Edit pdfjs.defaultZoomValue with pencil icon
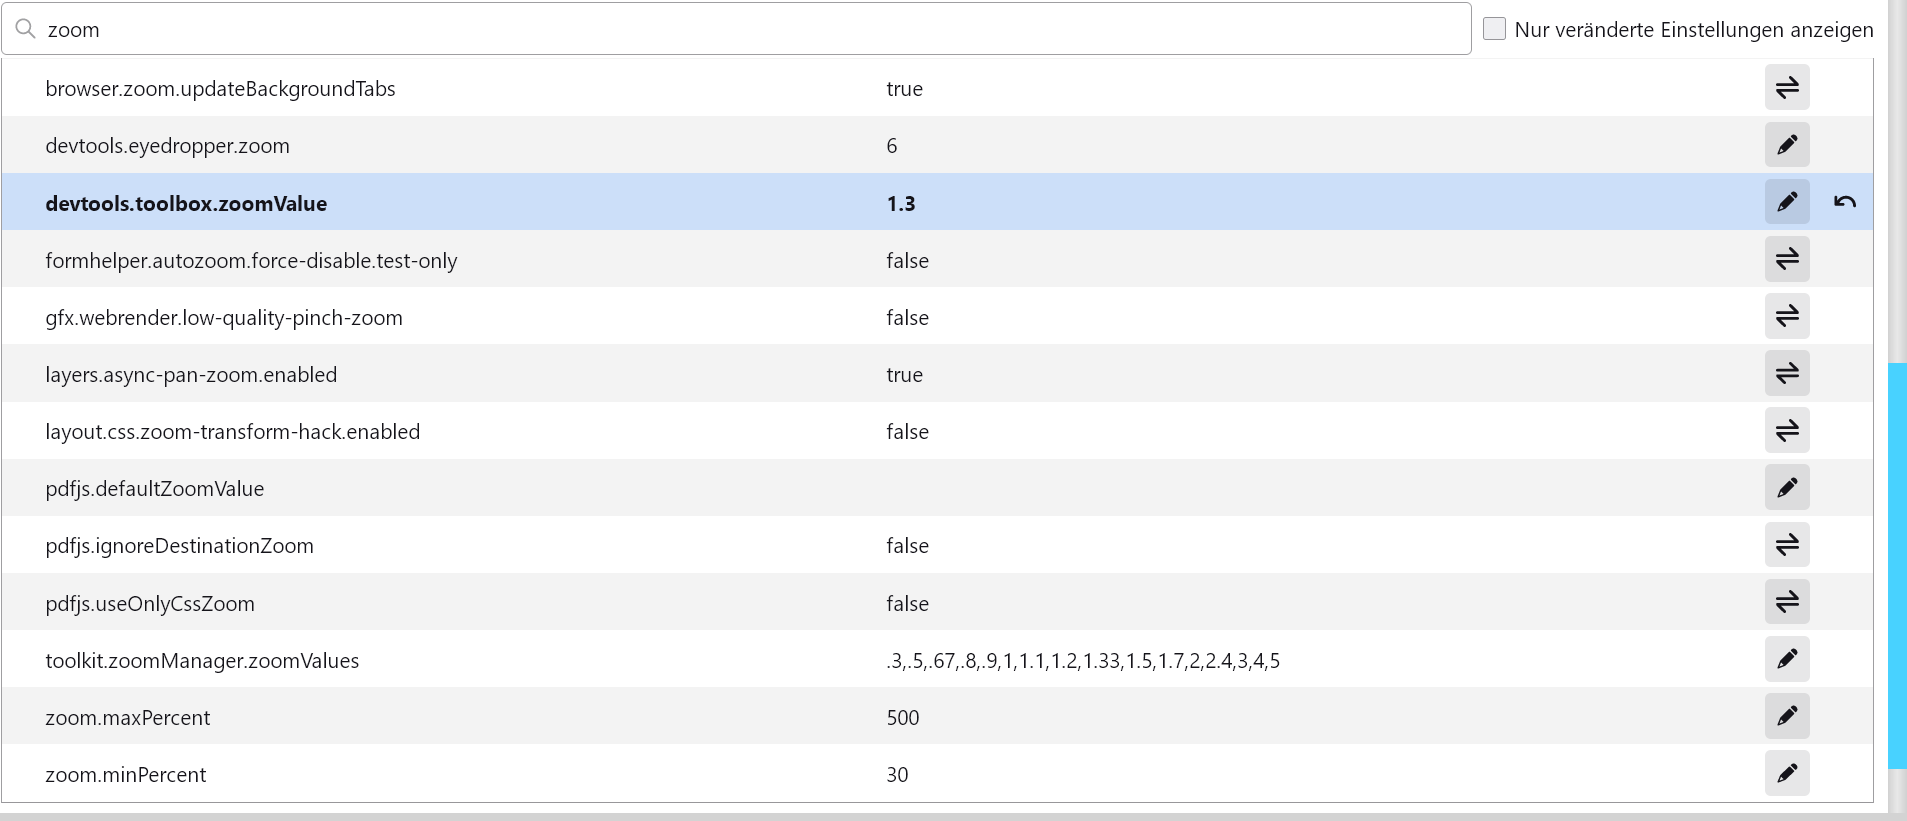Screen dimensions: 1907x821 (1787, 488)
